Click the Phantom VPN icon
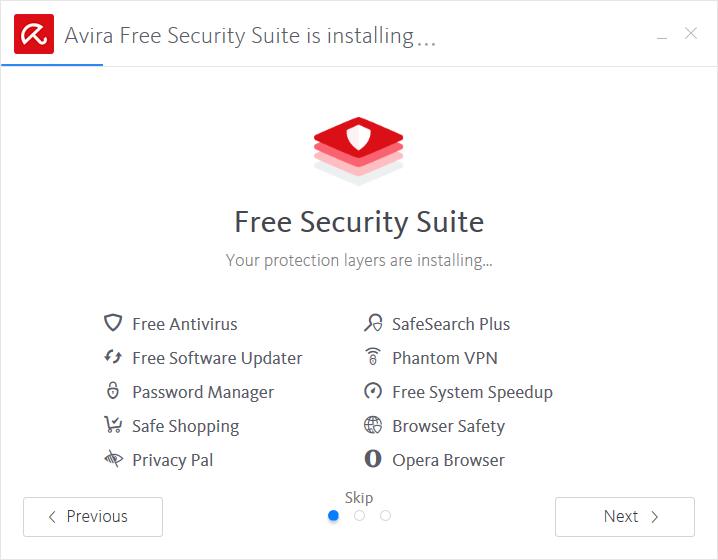This screenshot has height=560, width=718. coord(373,357)
